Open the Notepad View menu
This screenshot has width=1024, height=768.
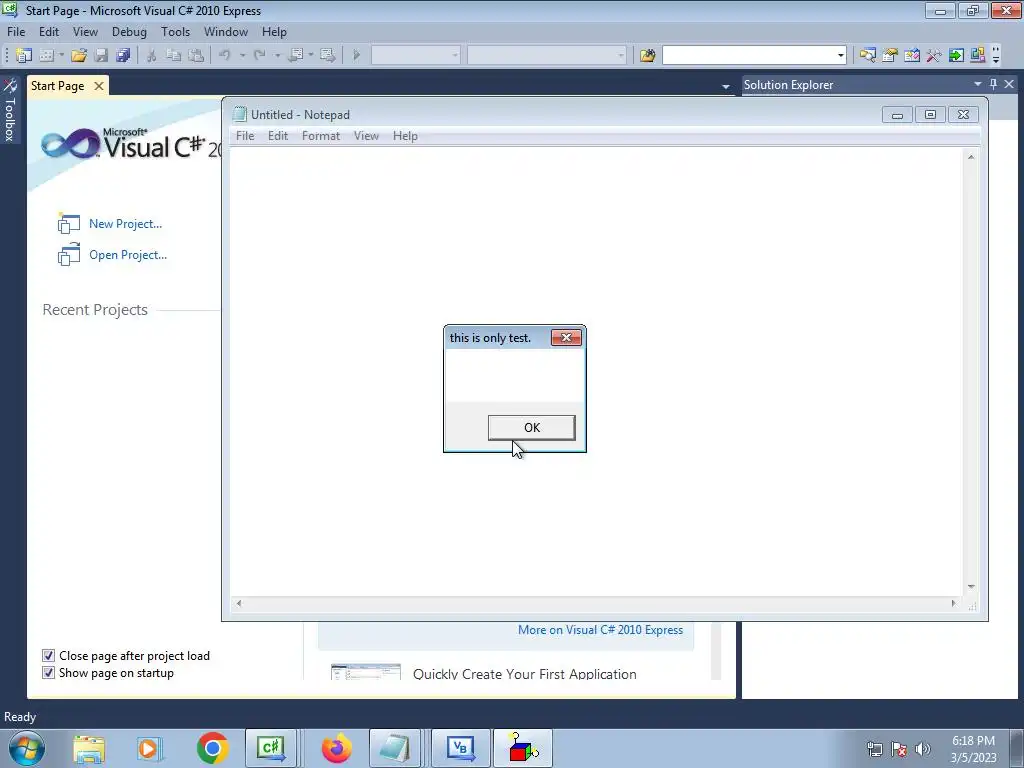pos(366,136)
